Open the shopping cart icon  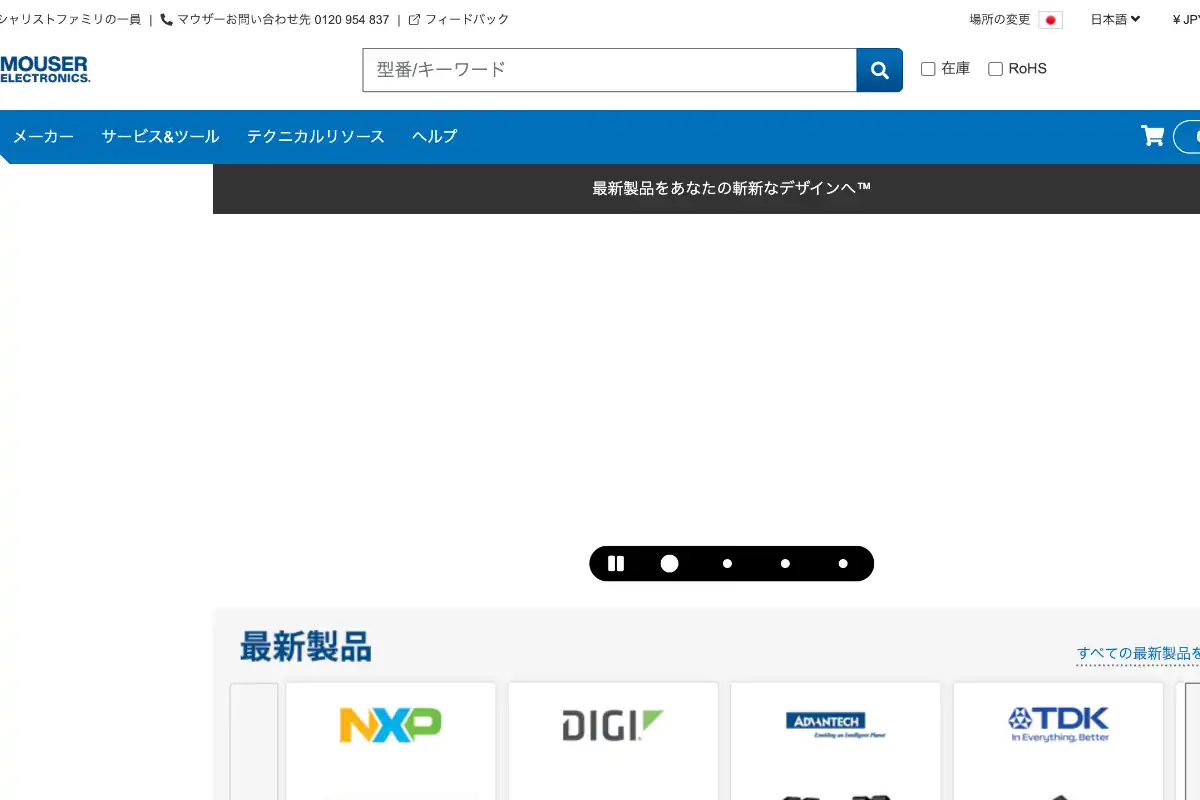click(1151, 136)
